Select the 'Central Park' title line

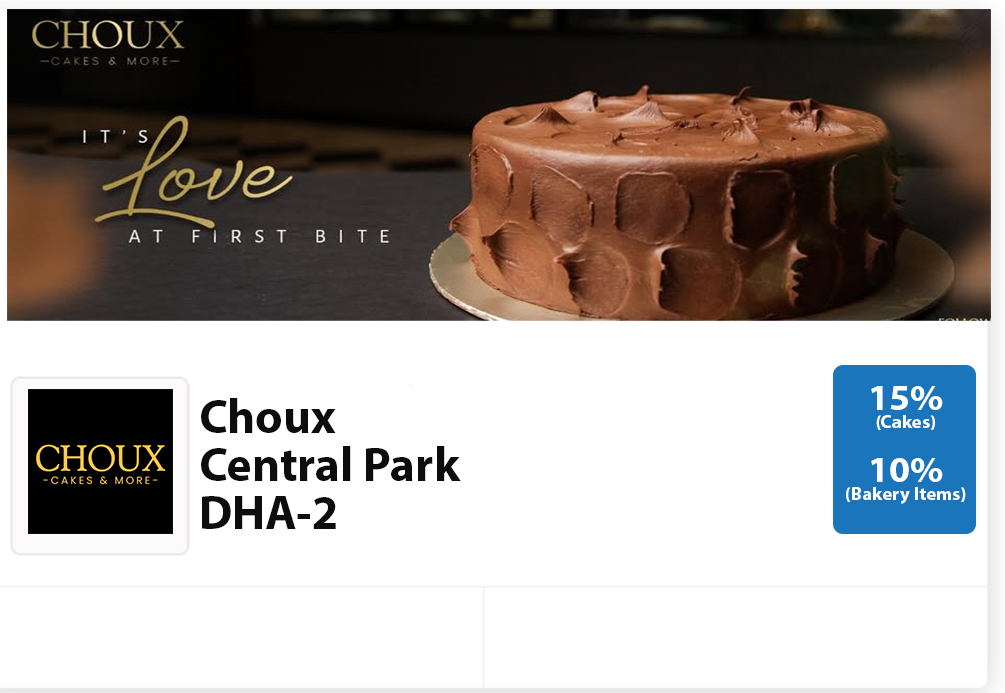point(330,465)
